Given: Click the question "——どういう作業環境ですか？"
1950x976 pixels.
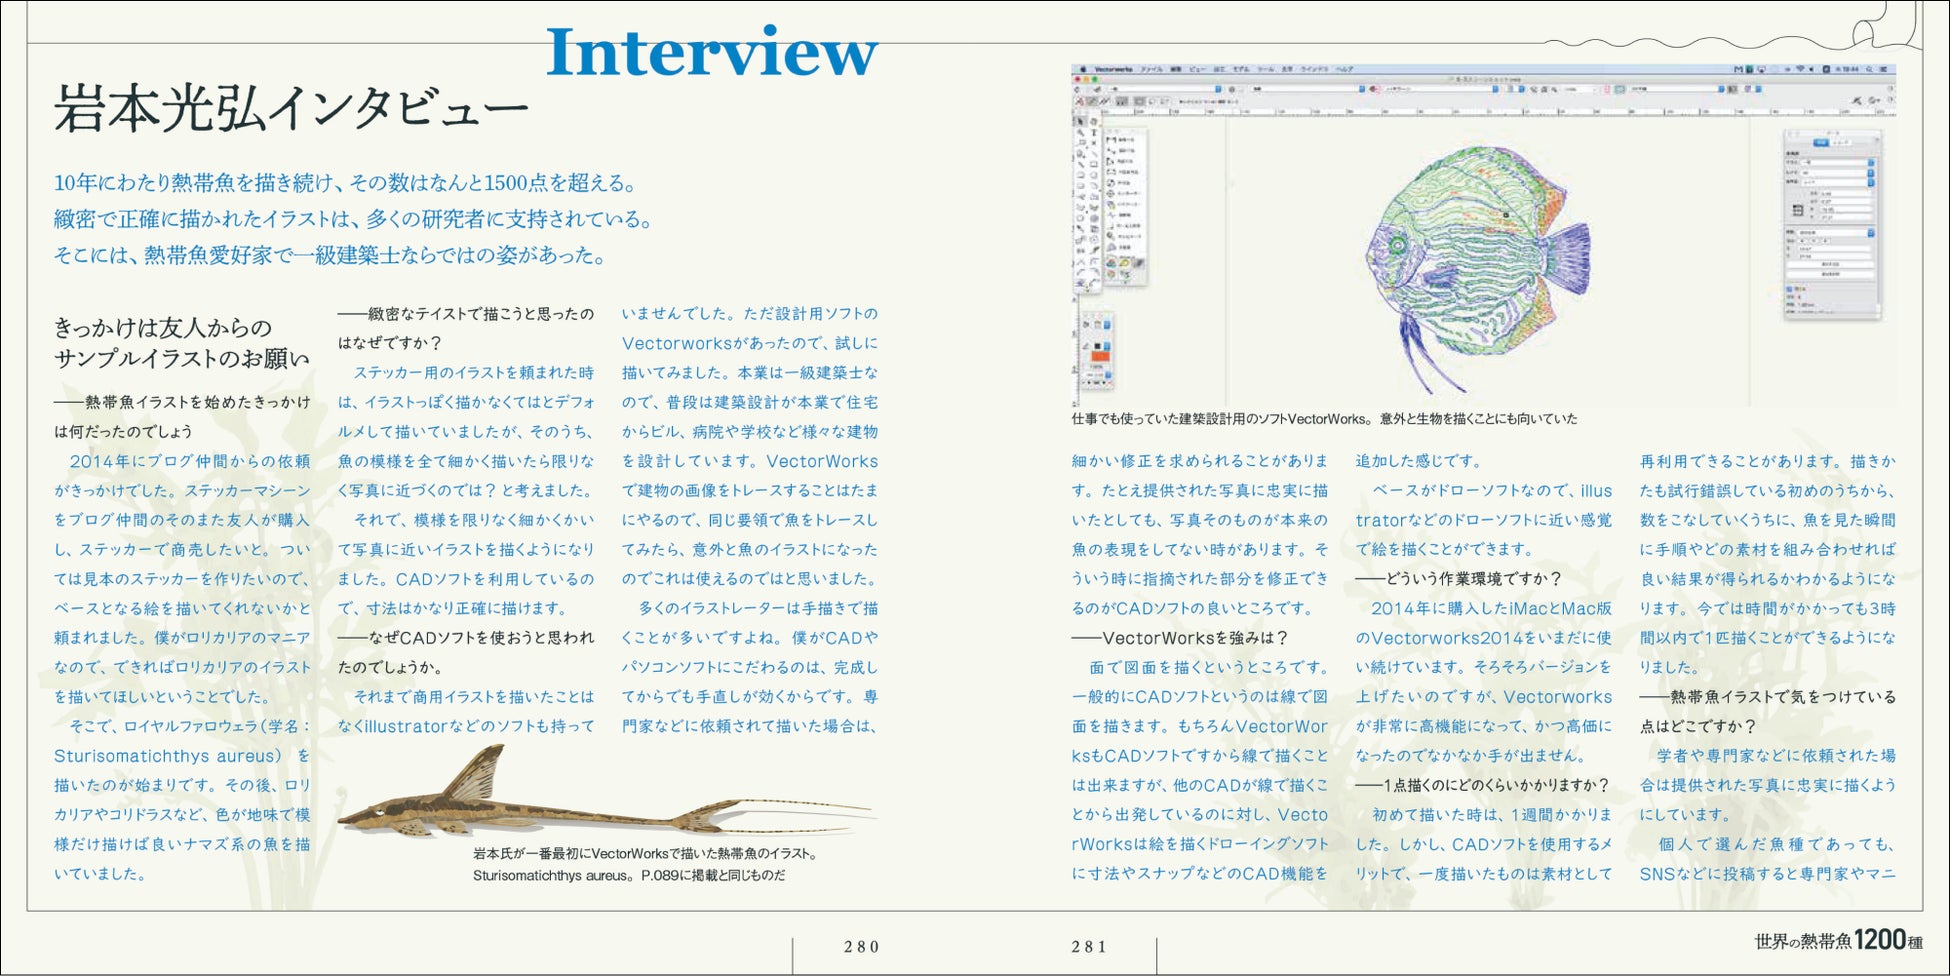Looking at the screenshot, I should (1458, 579).
